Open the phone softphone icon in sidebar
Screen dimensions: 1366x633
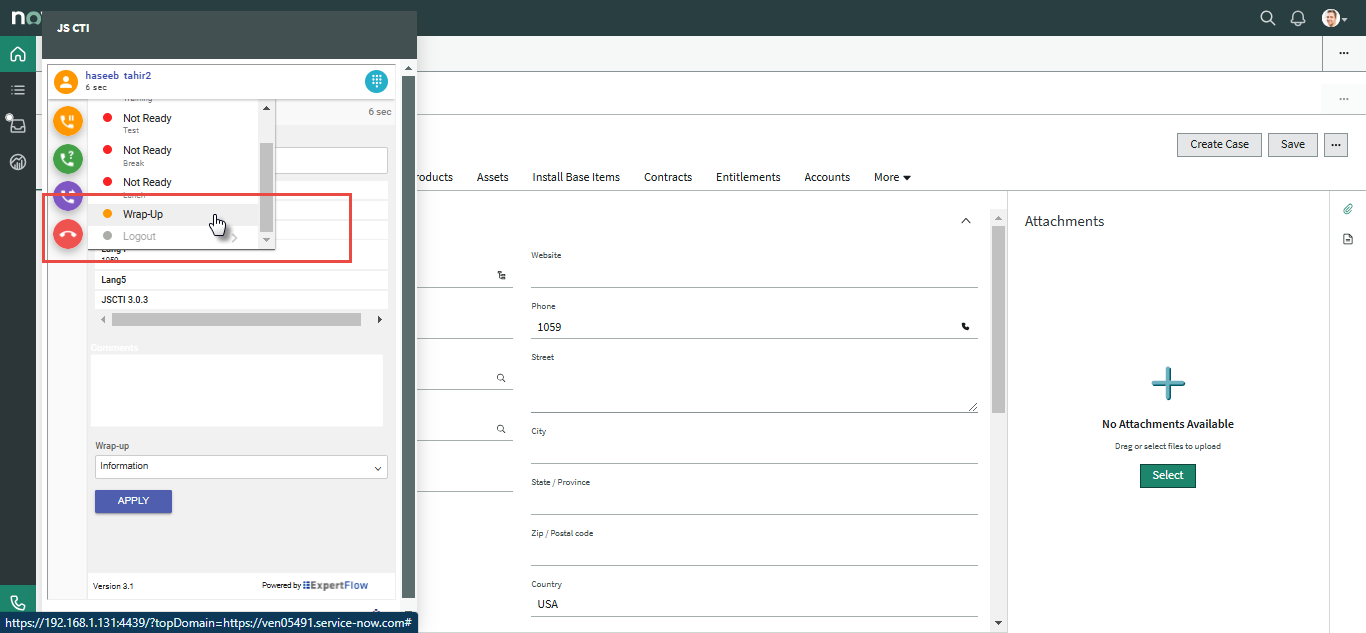[18, 603]
